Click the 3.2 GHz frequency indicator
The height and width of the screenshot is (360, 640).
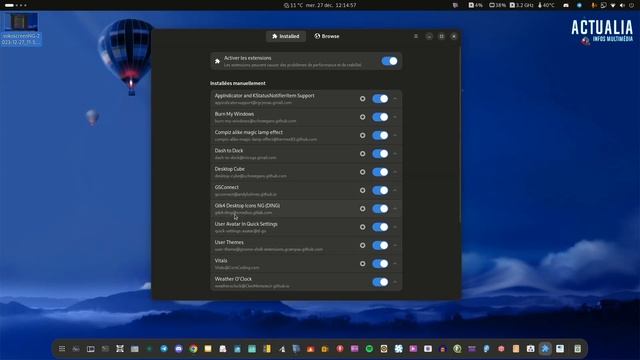522,5
